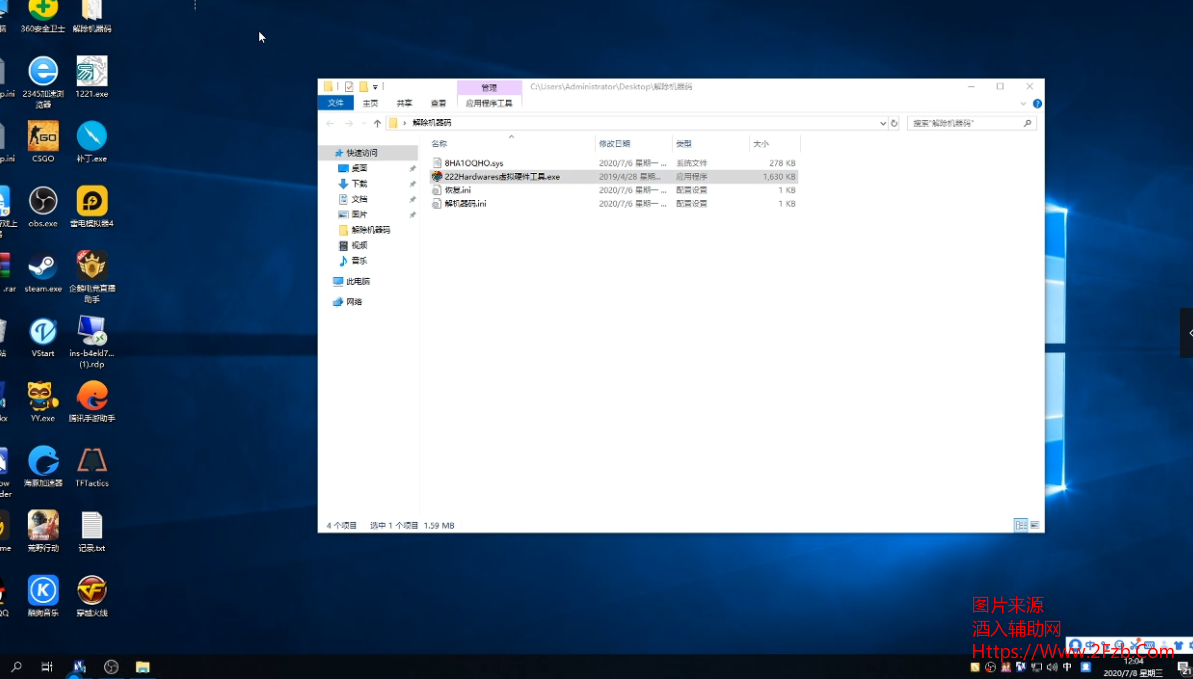This screenshot has width=1193, height=679.
Task: Select the 雷电模拟器4 desktop icon
Action: (91, 206)
